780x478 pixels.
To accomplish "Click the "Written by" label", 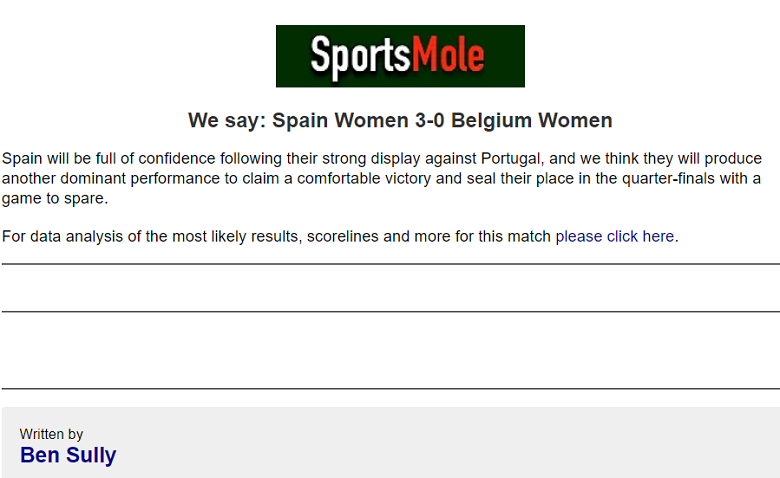I will 51,434.
